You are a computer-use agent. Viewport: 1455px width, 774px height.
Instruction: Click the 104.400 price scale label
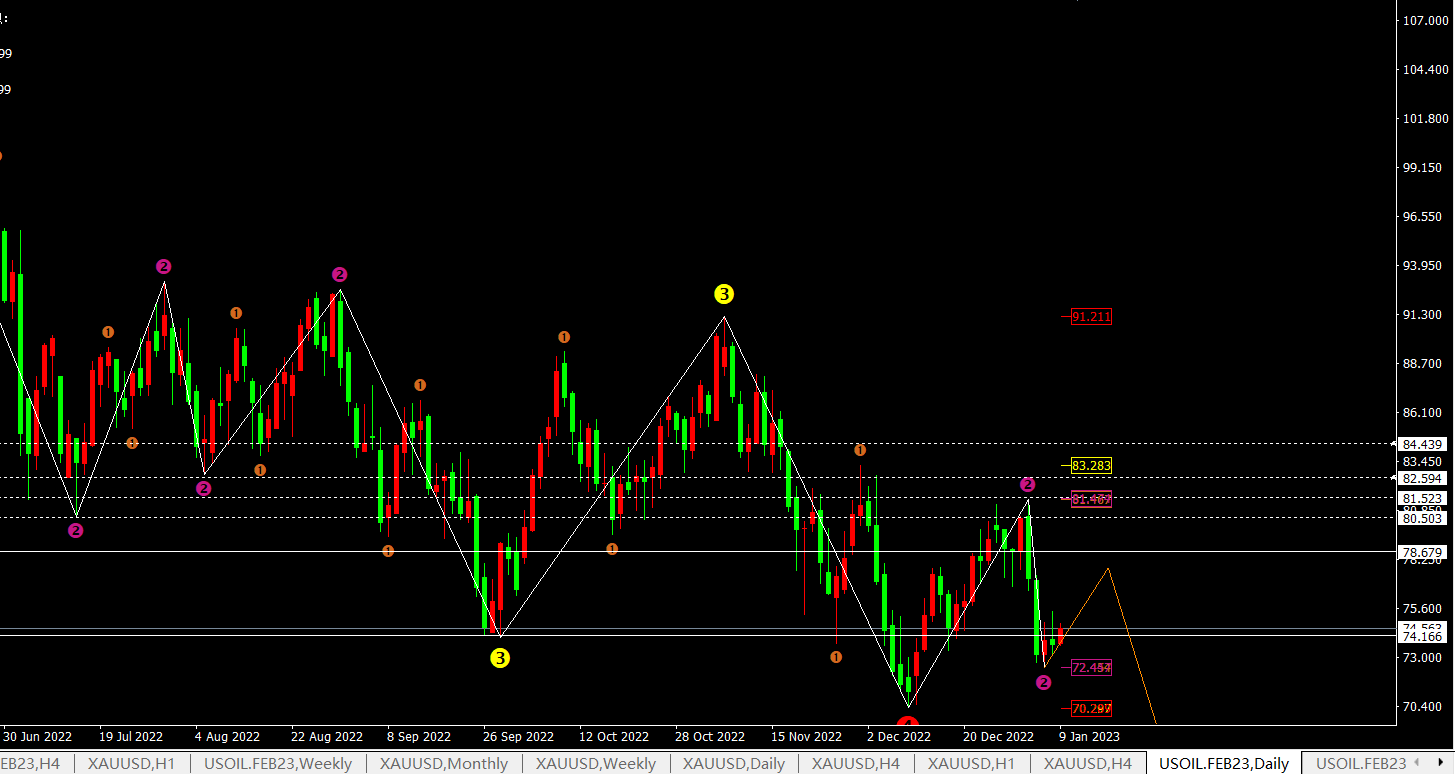click(x=1426, y=70)
